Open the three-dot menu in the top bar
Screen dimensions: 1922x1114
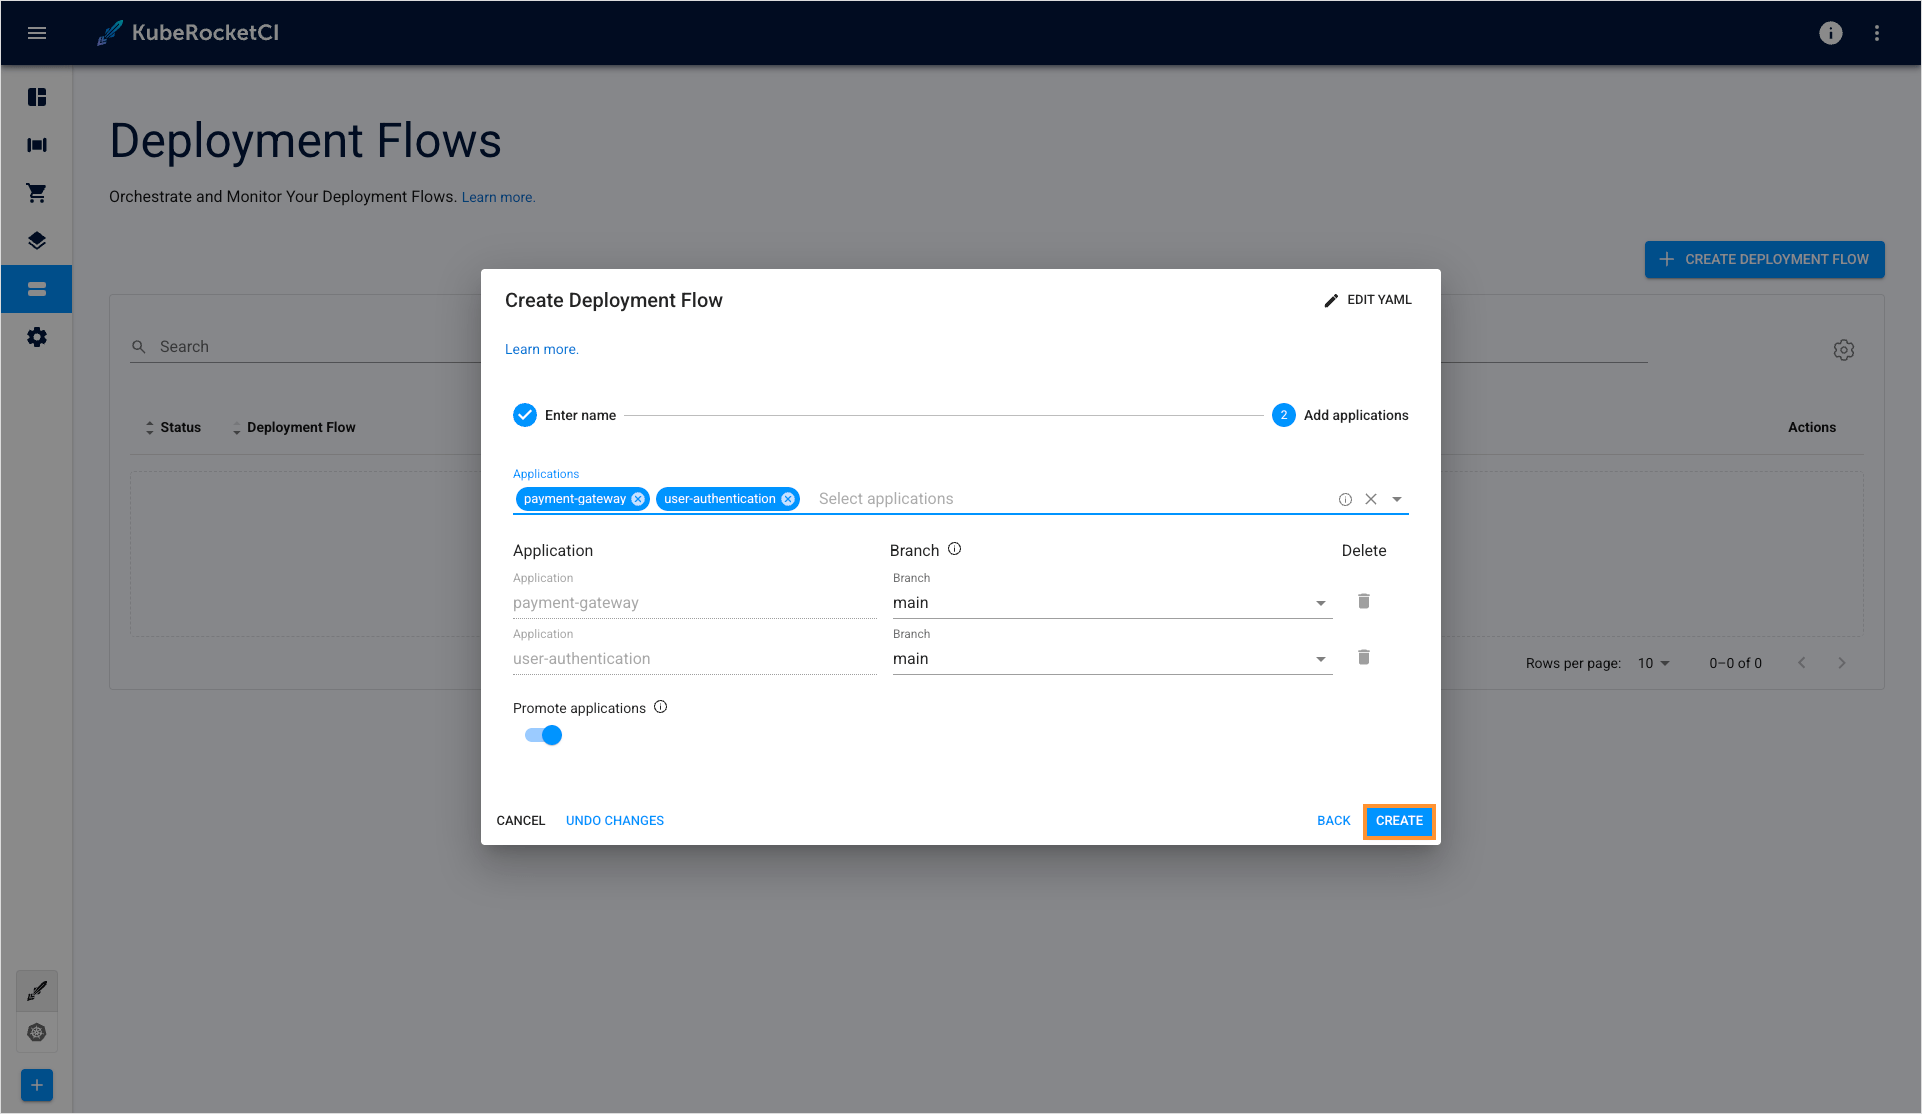point(1877,33)
